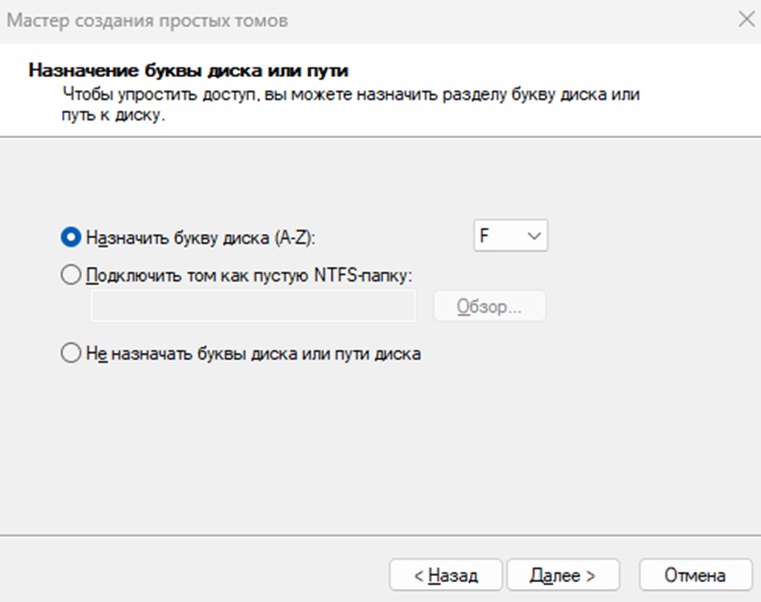The height and width of the screenshot is (602, 761).
Task: Click the heading "Назначение буквы диска или пути"
Action: [188, 70]
